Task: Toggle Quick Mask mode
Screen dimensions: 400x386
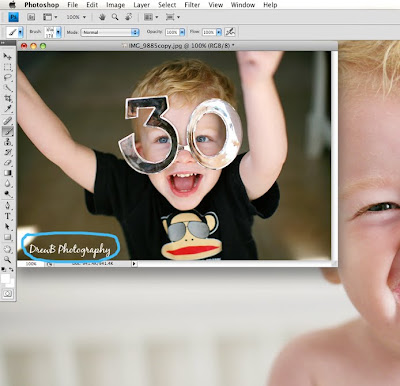Action: (7, 294)
